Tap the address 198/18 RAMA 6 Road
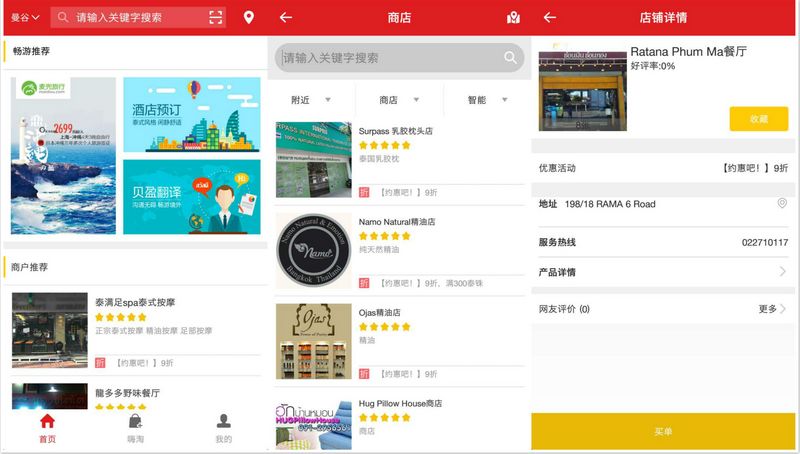 (x=610, y=204)
